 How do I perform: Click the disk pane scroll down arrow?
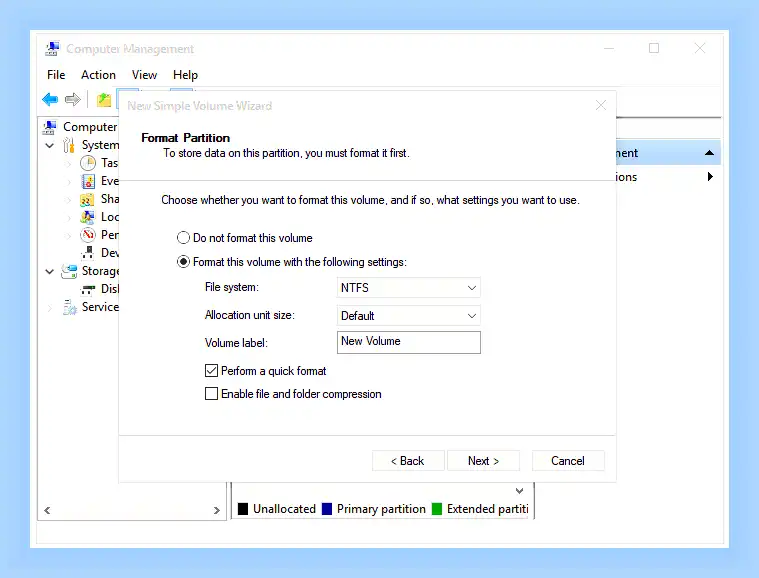(x=519, y=491)
